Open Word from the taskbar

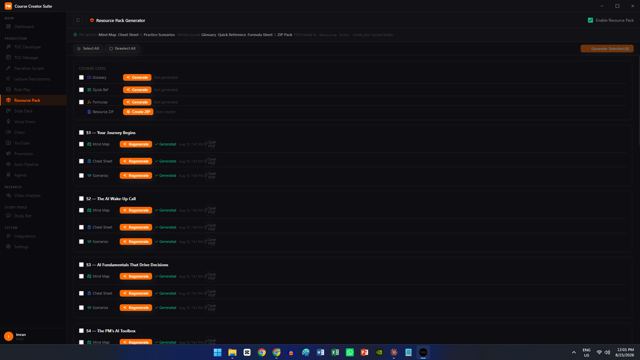320,352
